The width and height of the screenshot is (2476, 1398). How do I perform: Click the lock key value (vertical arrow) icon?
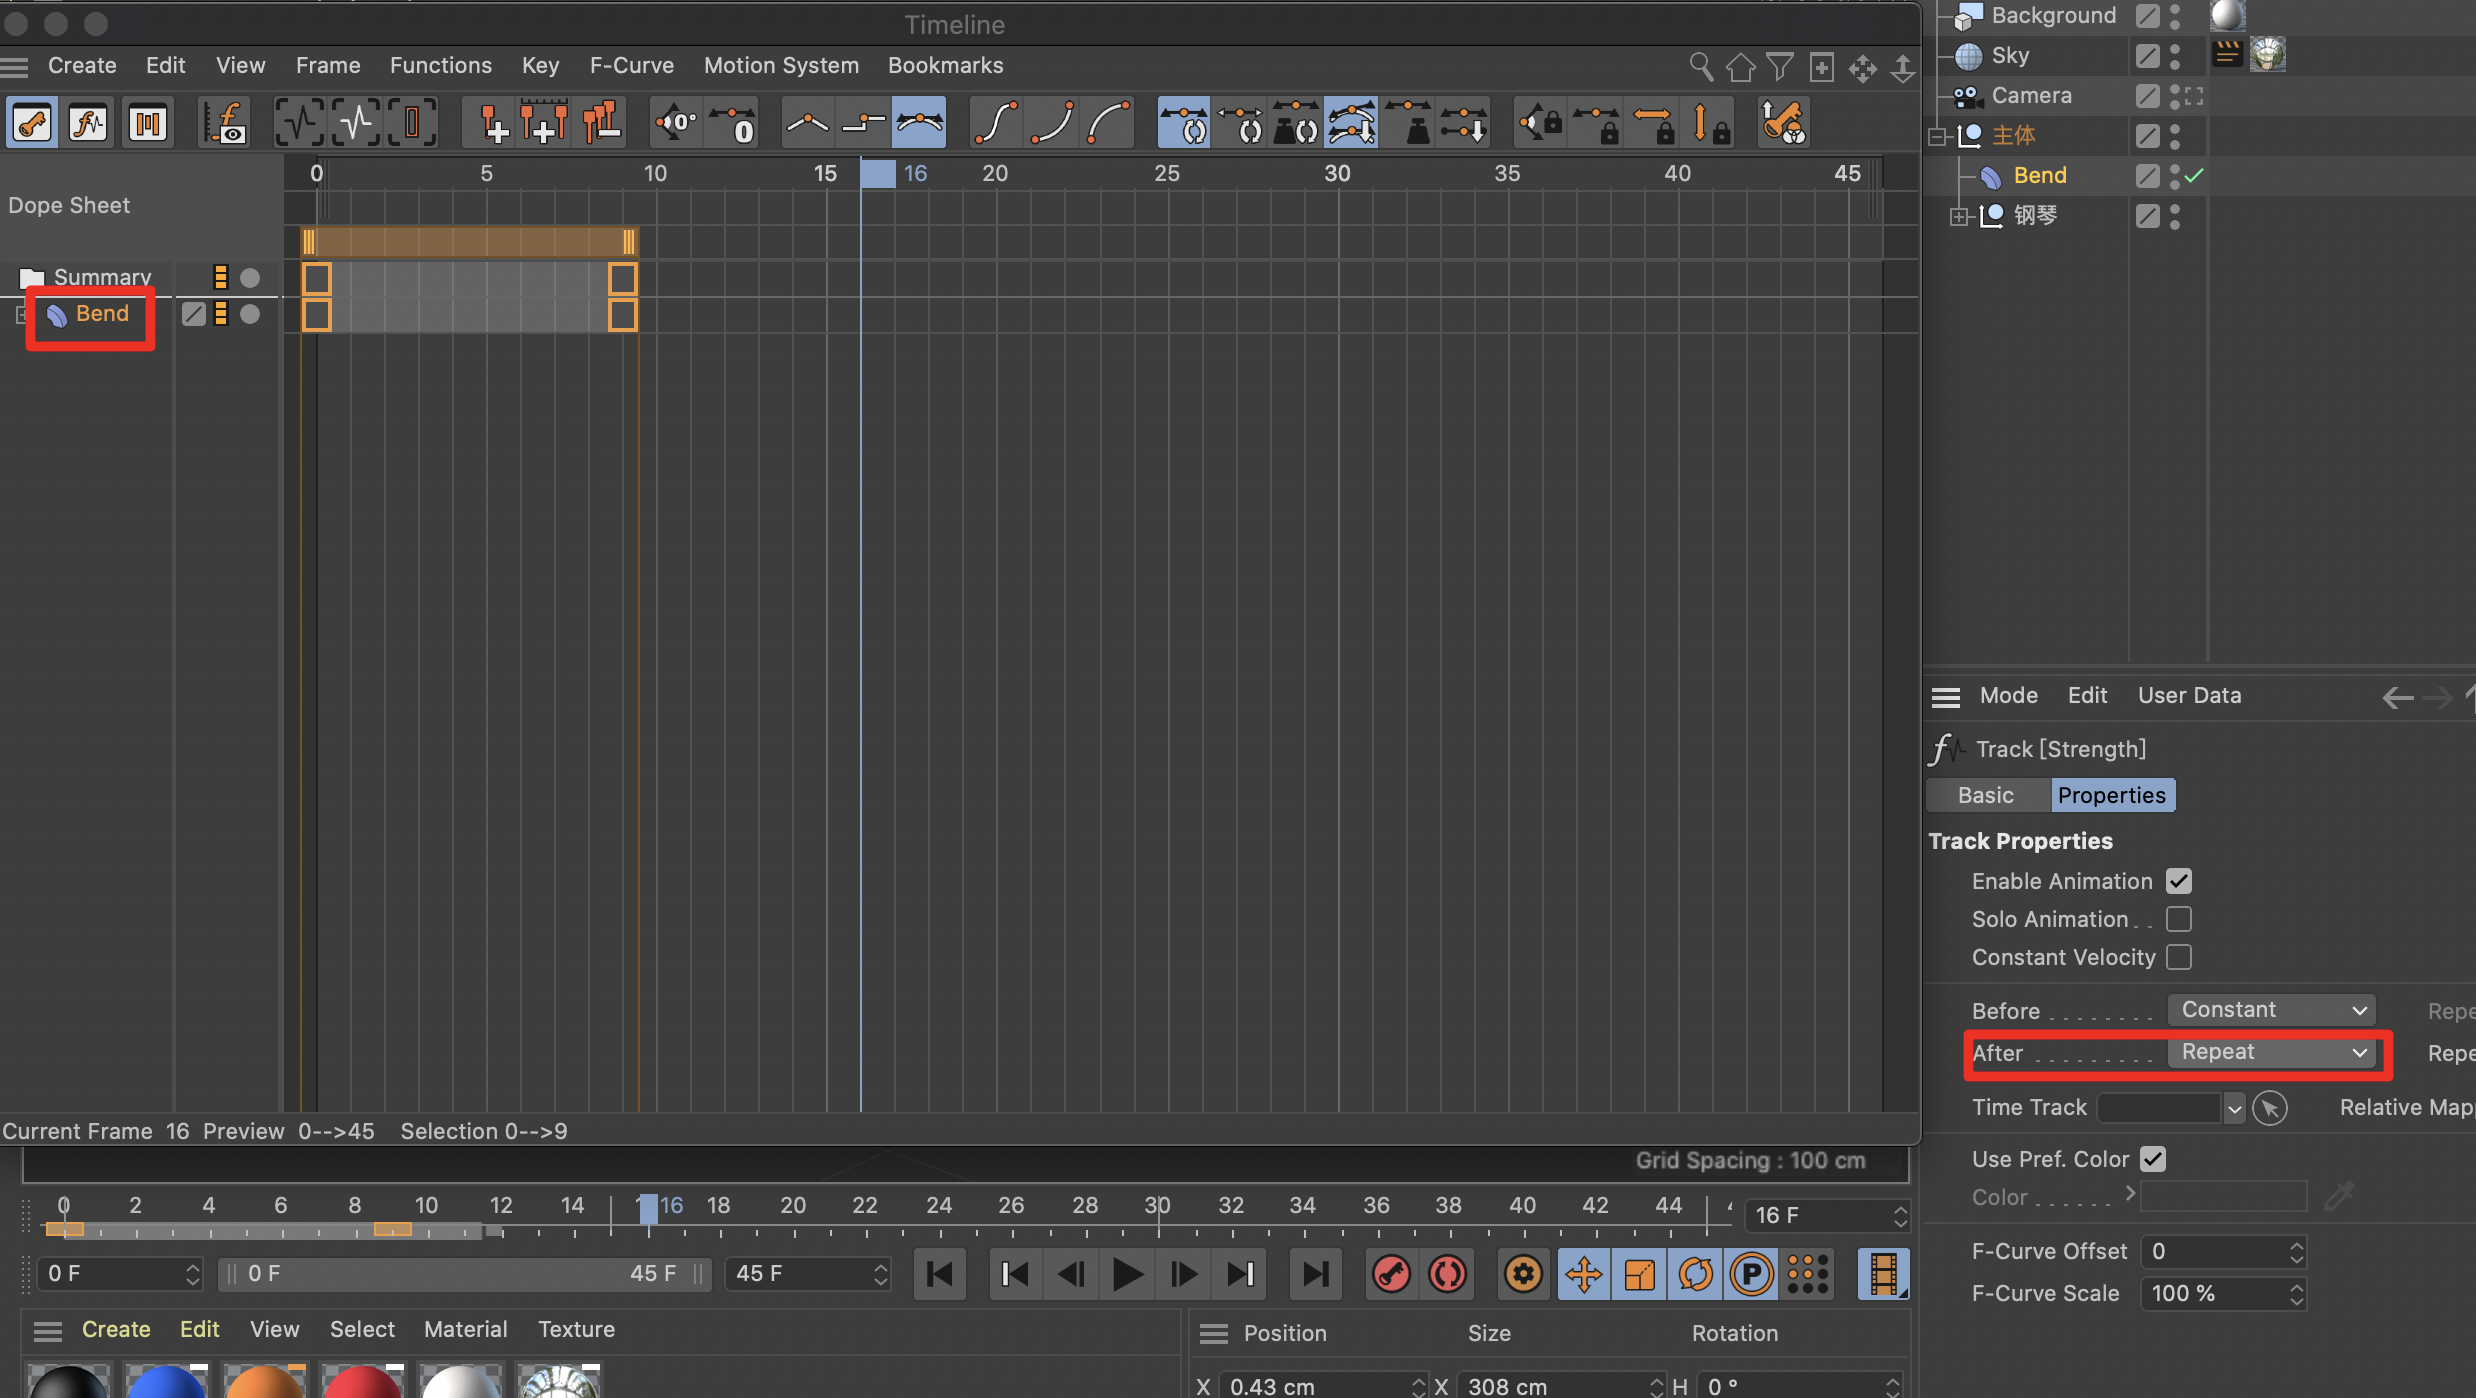pyautogui.click(x=1709, y=123)
